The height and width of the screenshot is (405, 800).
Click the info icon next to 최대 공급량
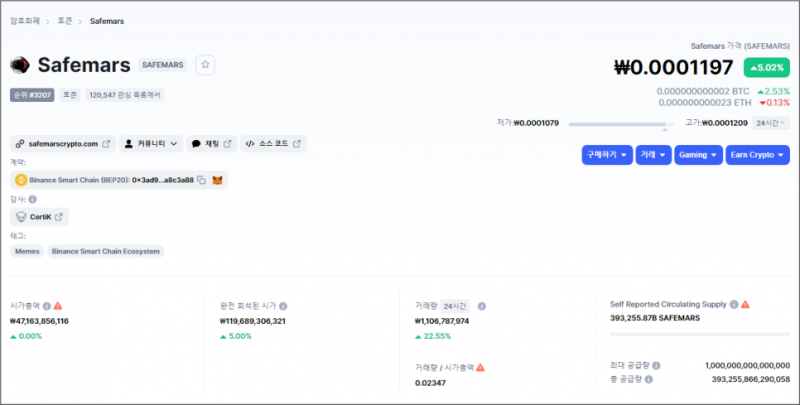[656, 366]
